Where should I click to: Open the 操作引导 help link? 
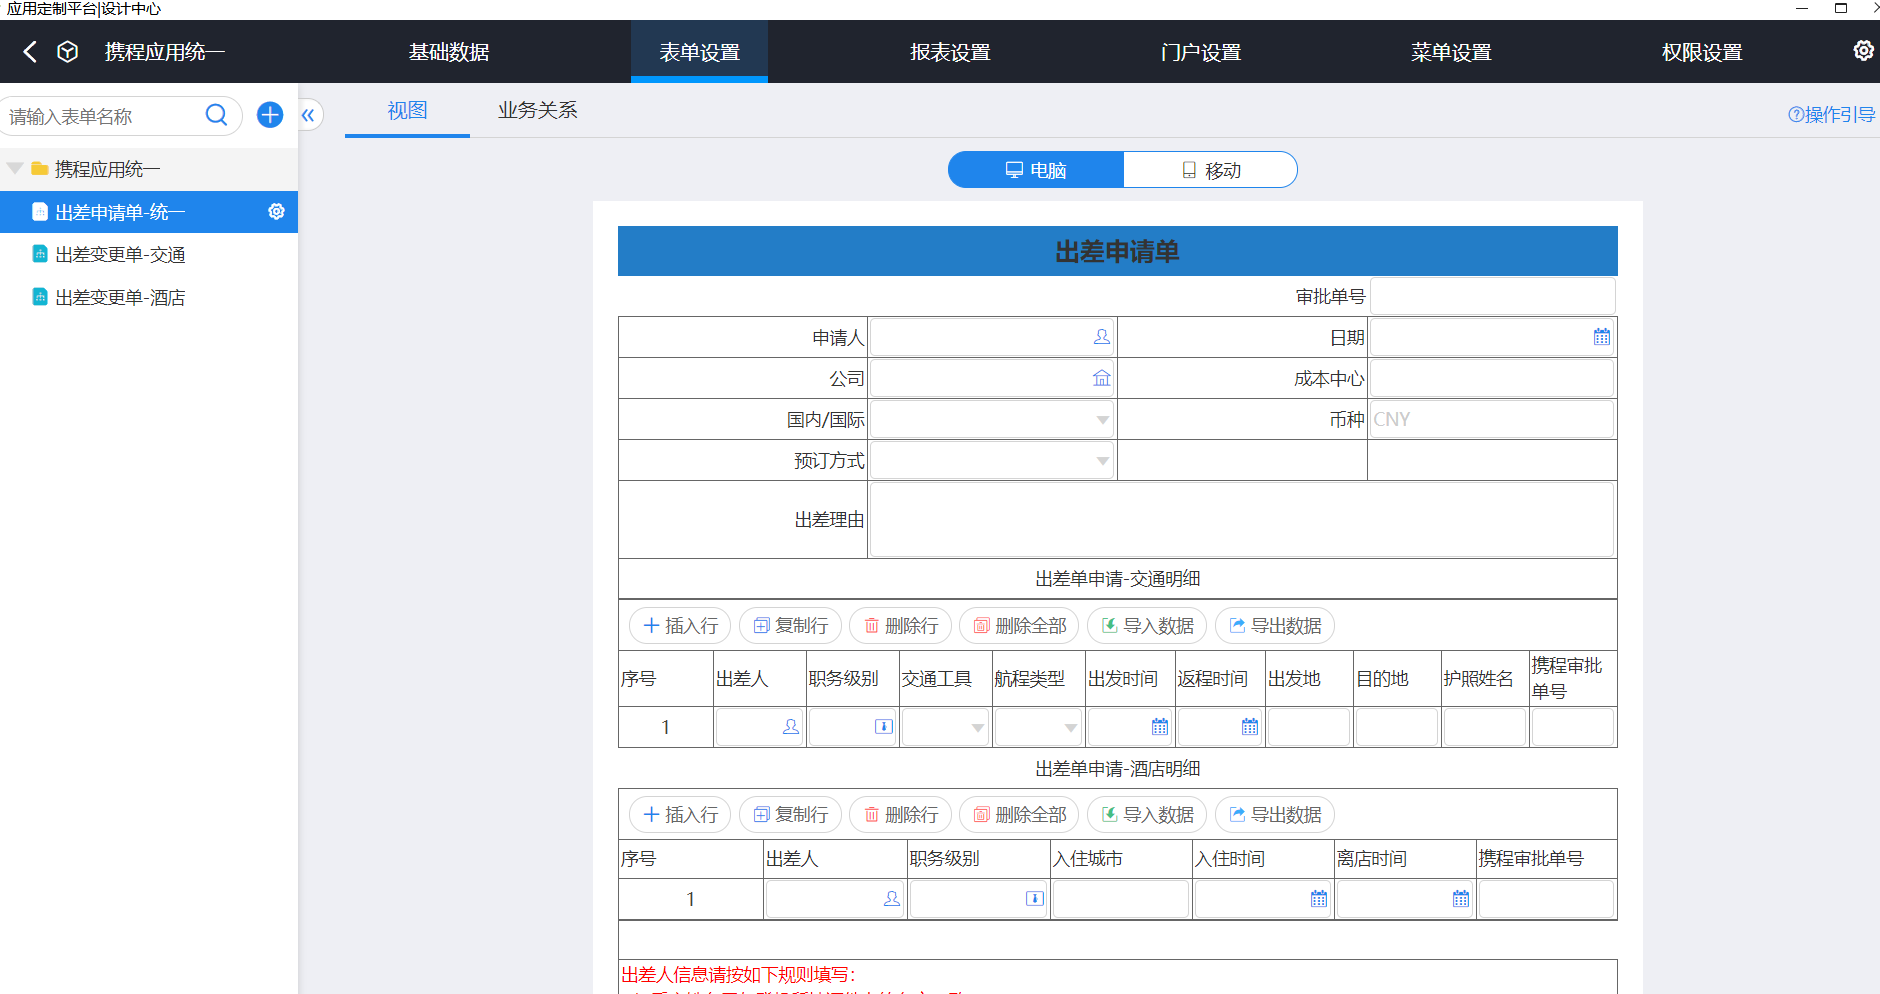1831,115
